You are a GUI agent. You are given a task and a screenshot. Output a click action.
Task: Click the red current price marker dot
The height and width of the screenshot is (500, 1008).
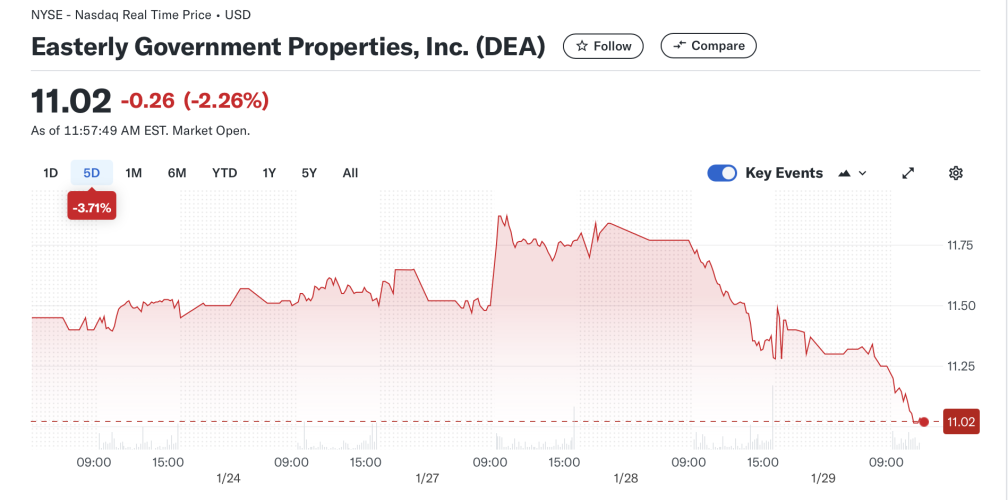pyautogui.click(x=924, y=422)
